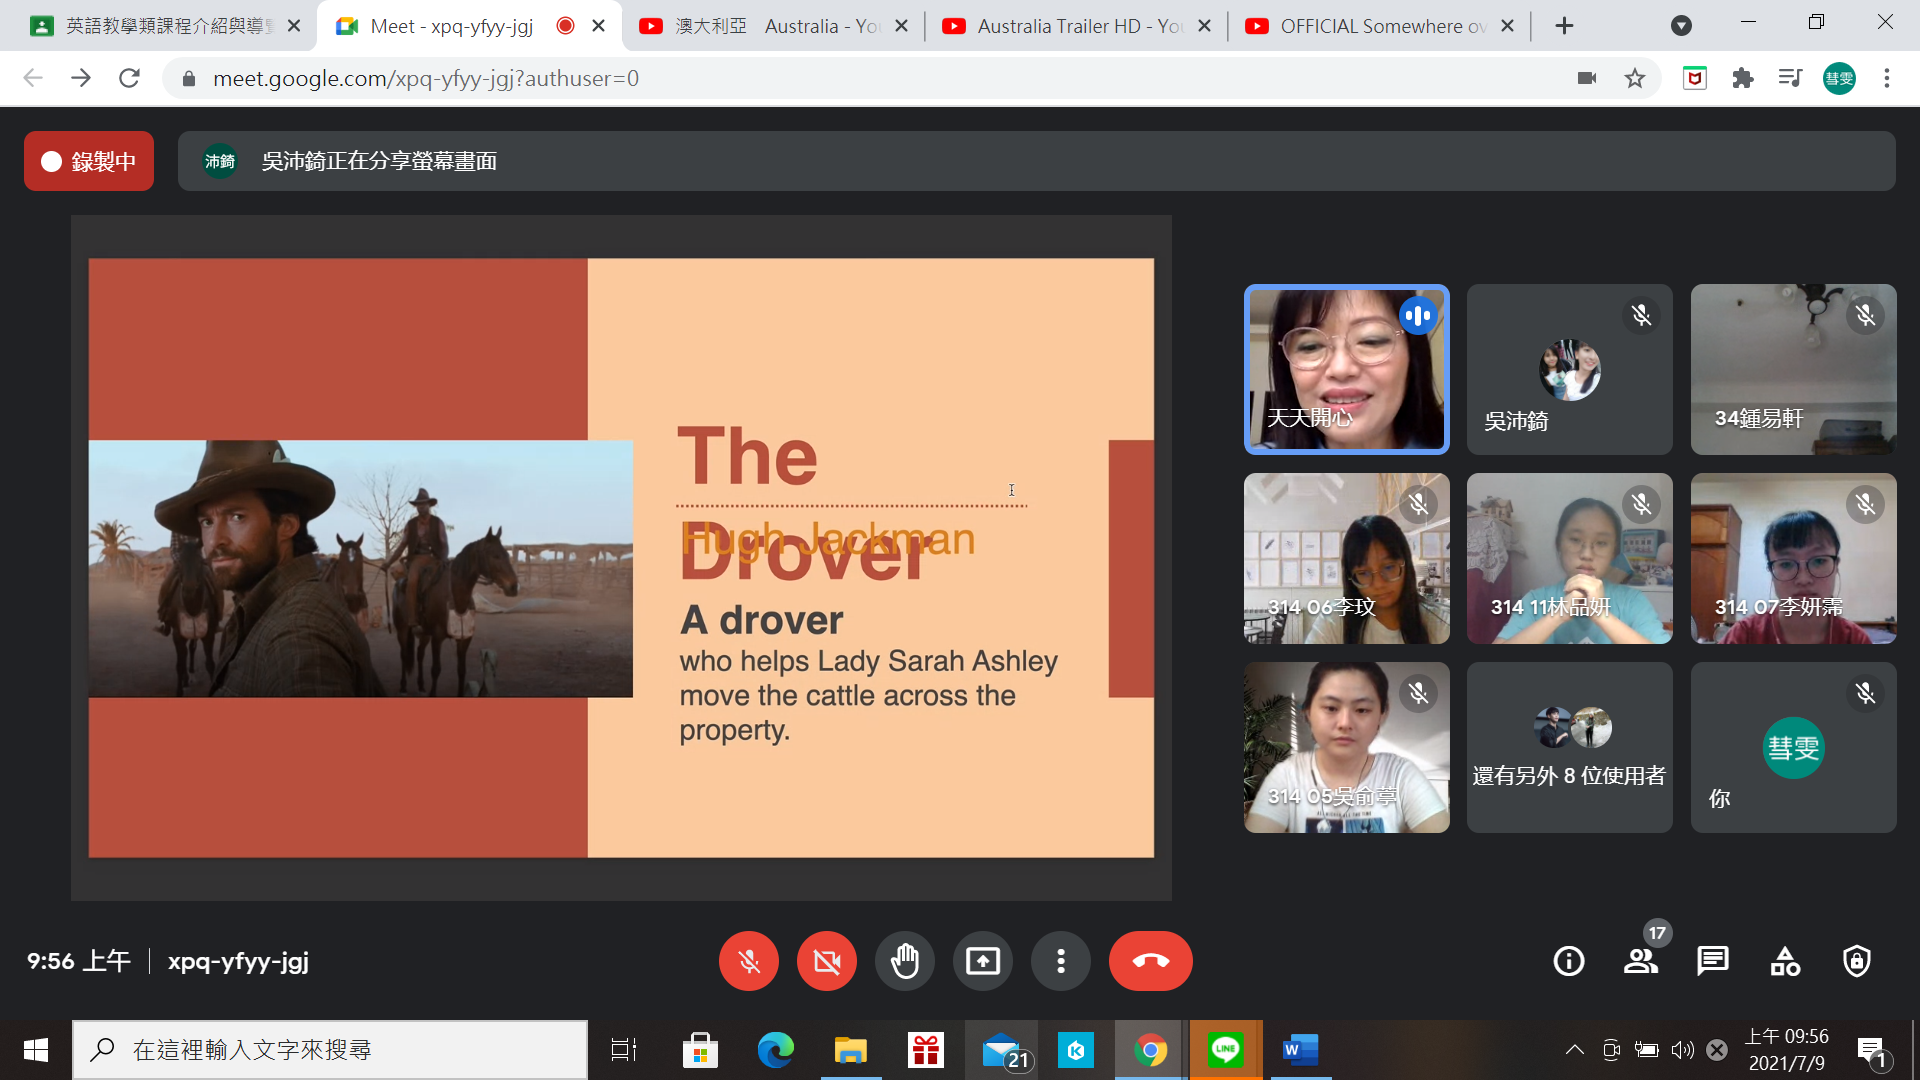The width and height of the screenshot is (1920, 1080).
Task: Open the 8 other users tile
Action: click(1569, 747)
